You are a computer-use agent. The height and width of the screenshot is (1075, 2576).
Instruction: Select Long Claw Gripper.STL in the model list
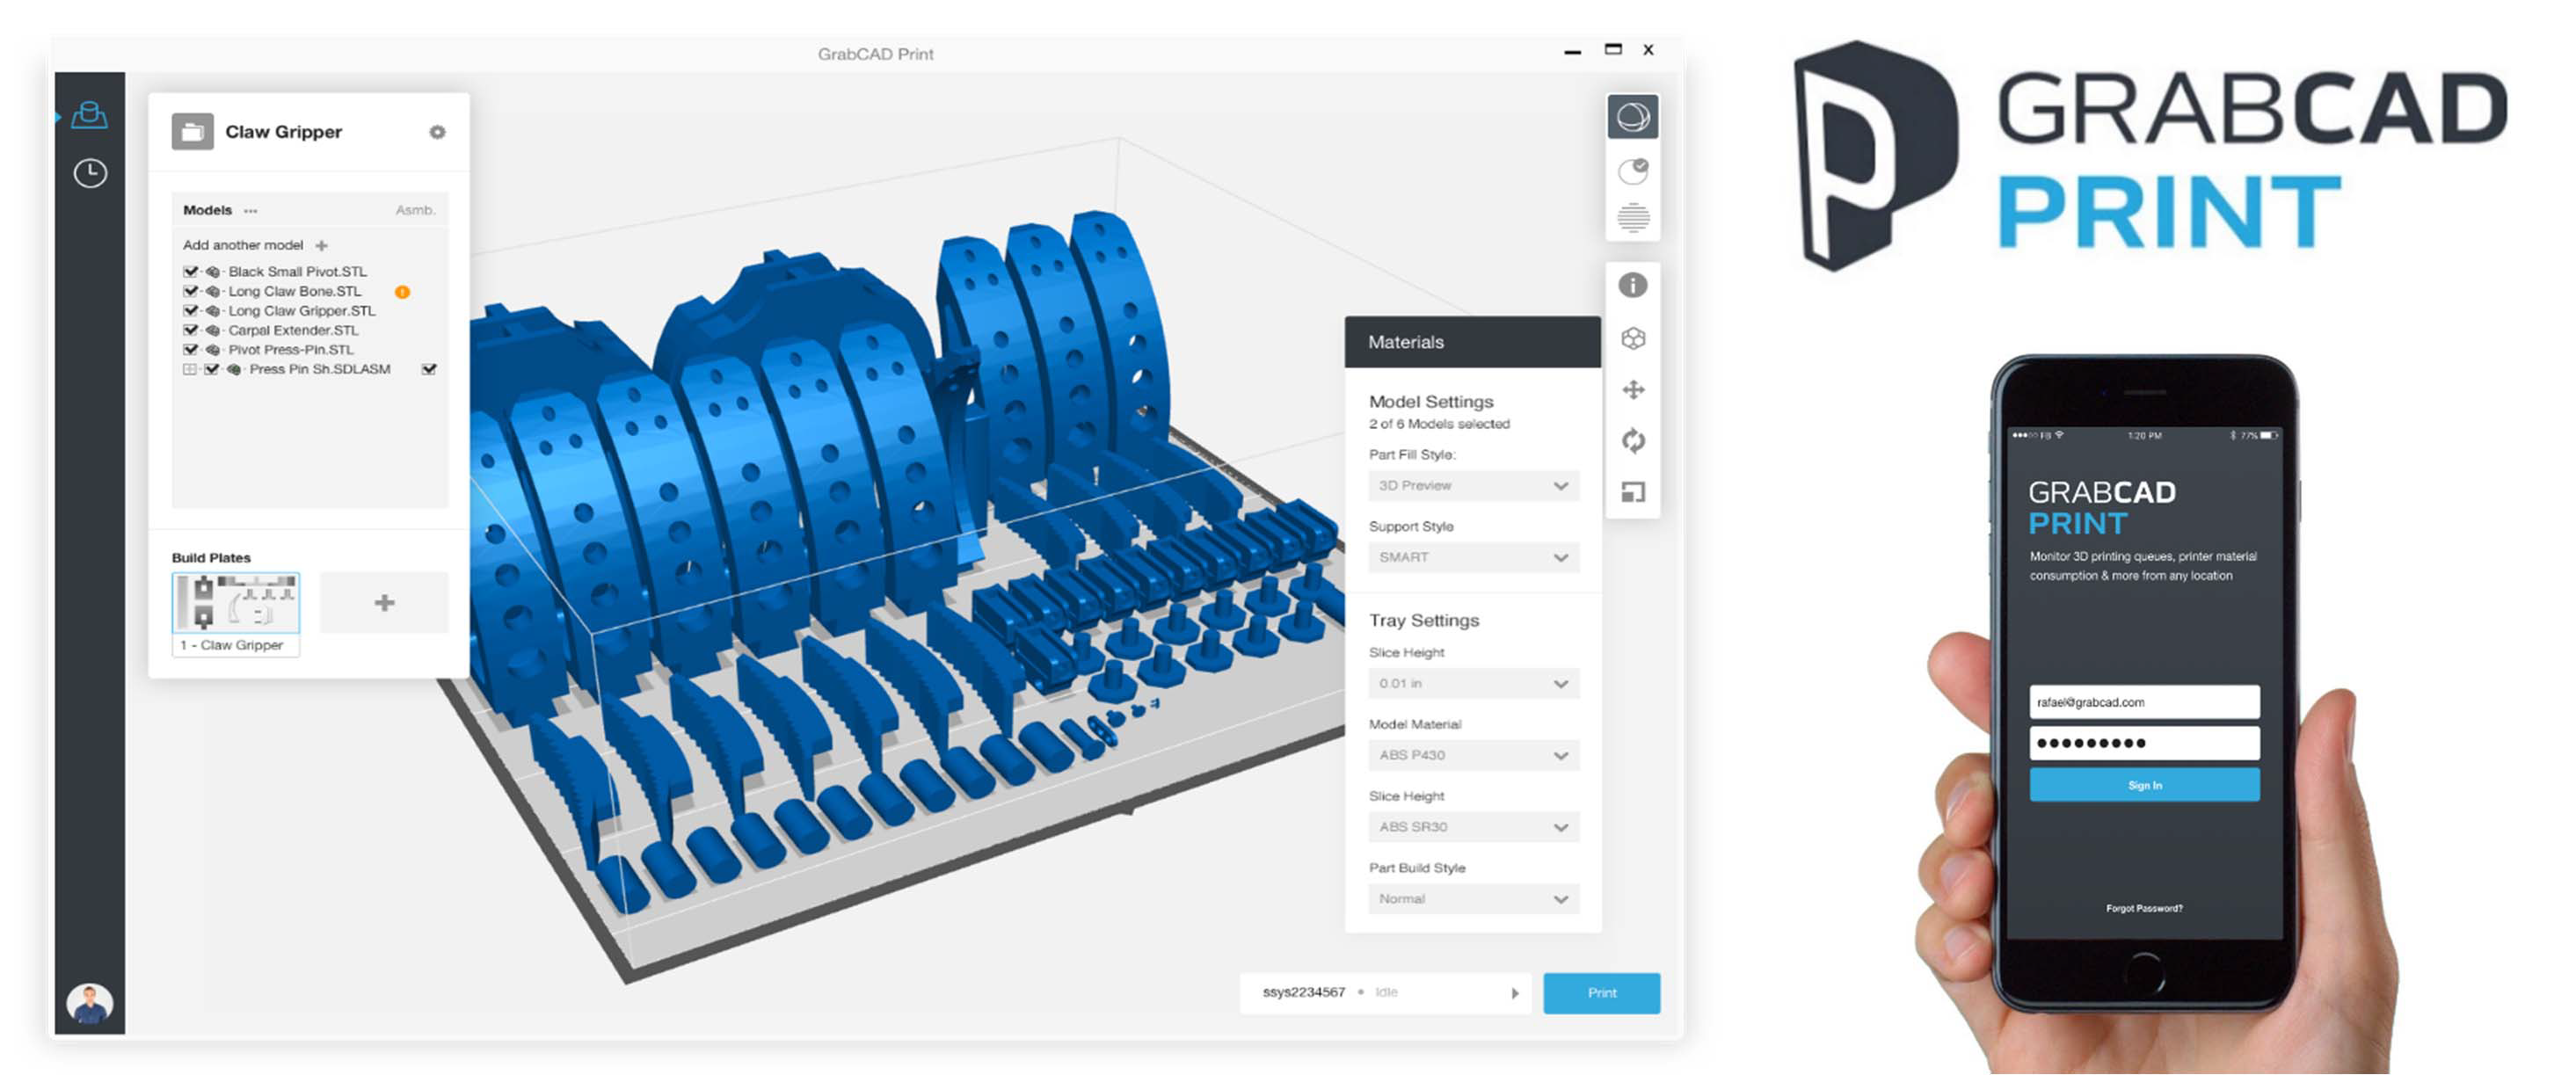[302, 311]
